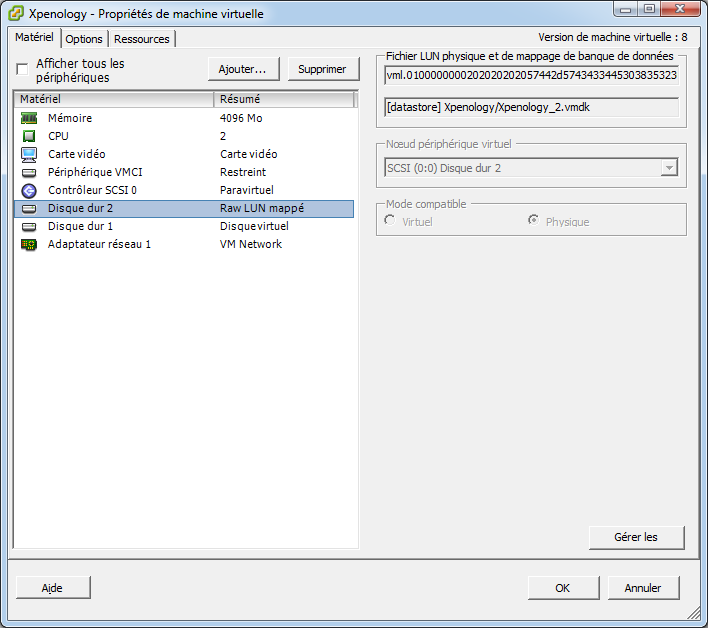This screenshot has width=708, height=628.
Task: Select the Carte vidéo hardware label
Action: point(77,154)
